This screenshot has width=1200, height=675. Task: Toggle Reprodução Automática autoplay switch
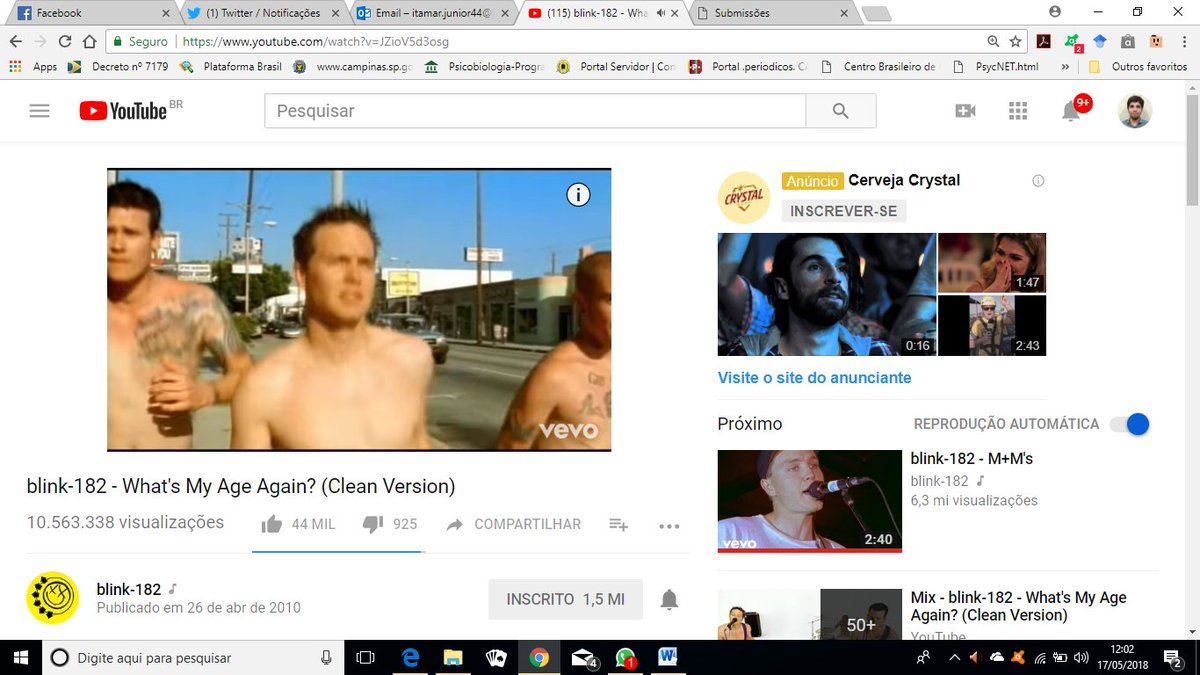[x=1130, y=424]
